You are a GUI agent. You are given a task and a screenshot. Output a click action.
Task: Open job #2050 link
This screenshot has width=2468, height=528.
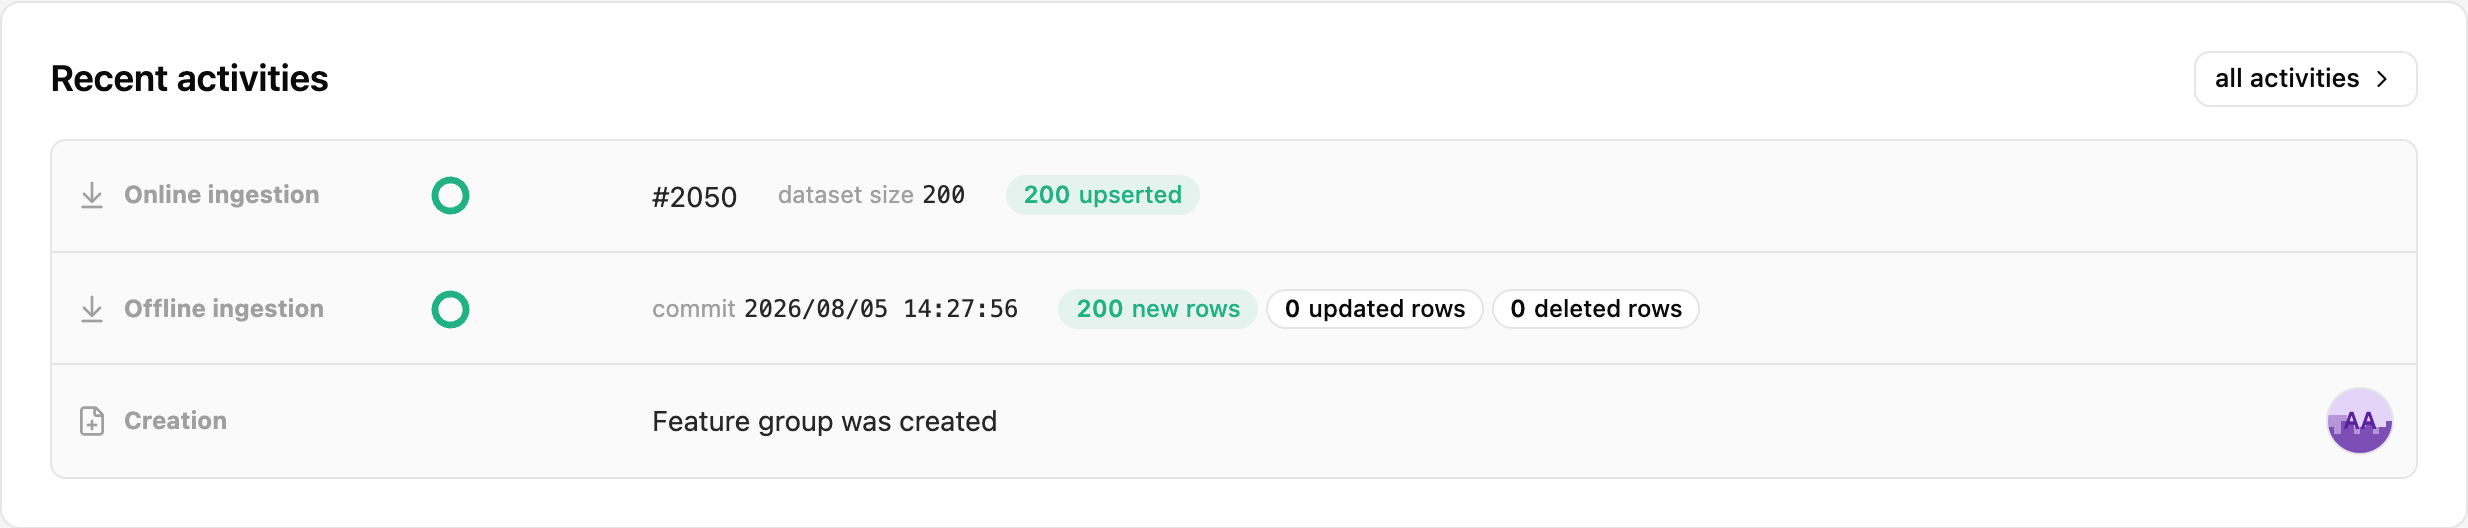694,197
